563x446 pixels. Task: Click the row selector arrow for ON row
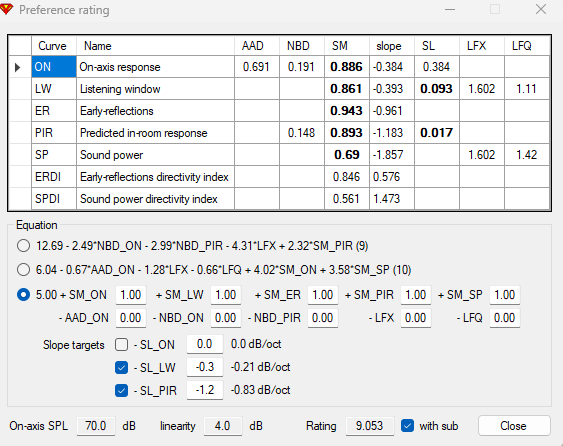[x=17, y=67]
